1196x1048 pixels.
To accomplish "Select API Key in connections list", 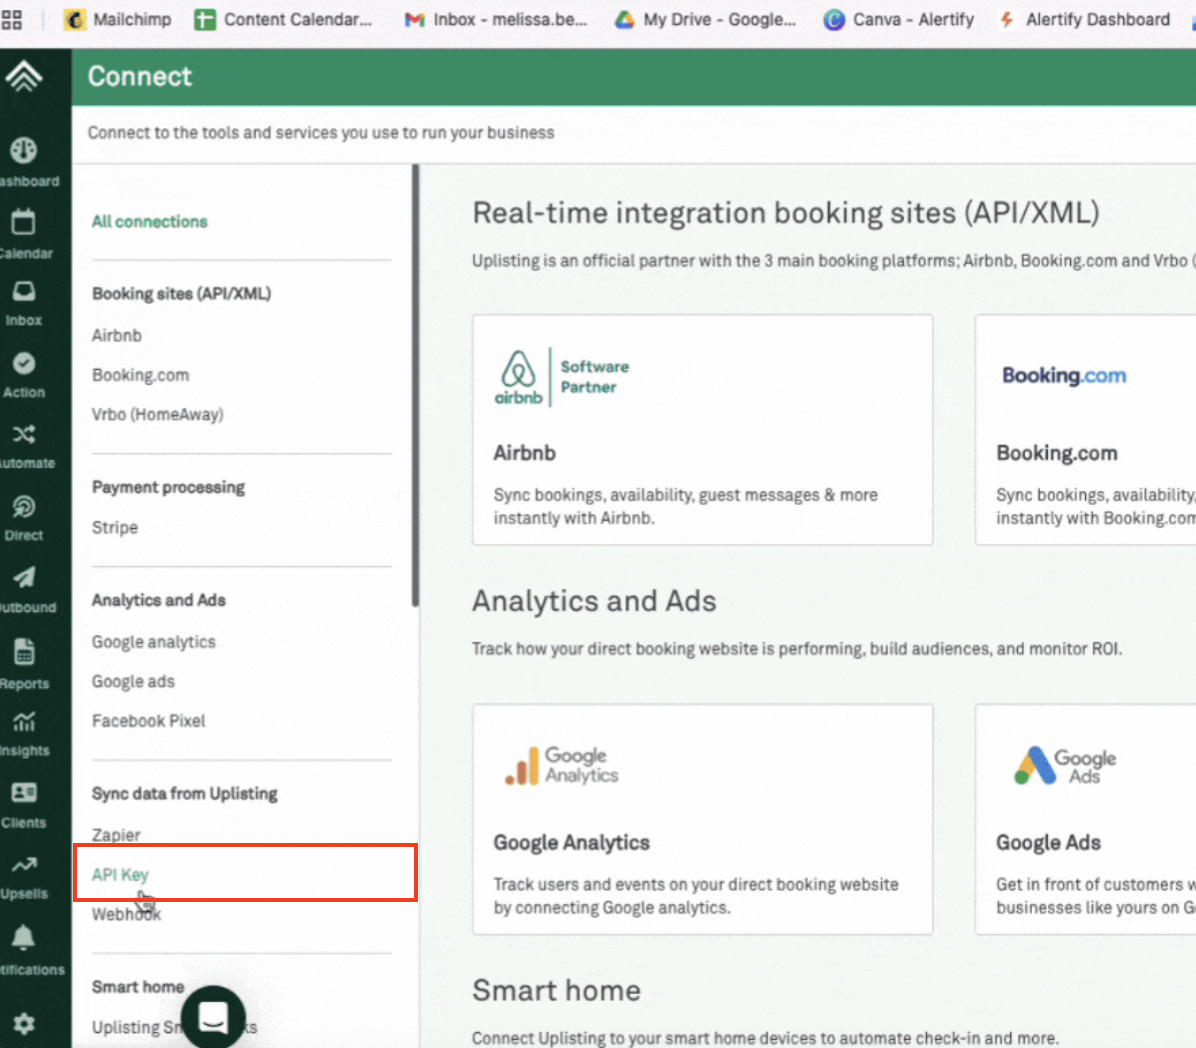I will tap(120, 875).
